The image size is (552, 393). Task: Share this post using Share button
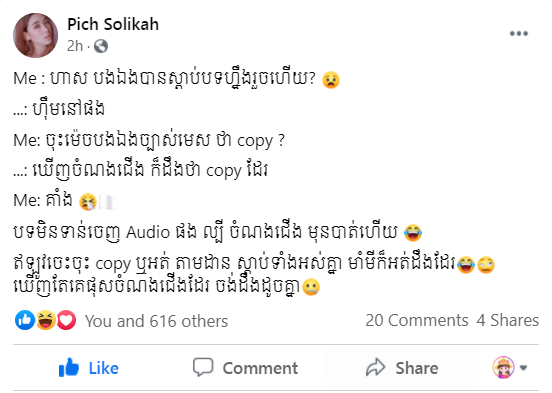(x=402, y=368)
